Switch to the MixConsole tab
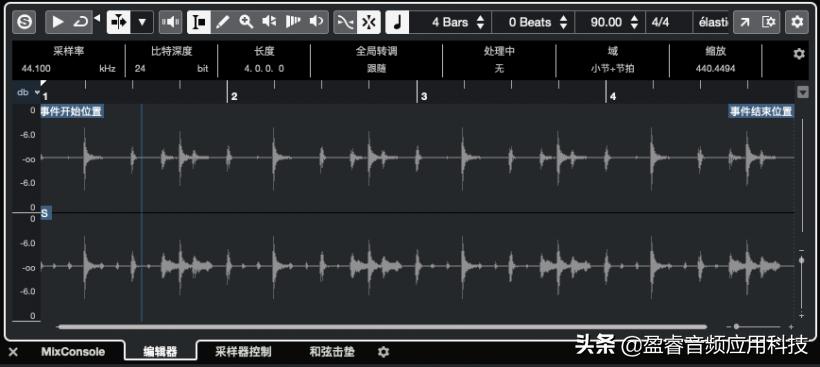The image size is (820, 367). (x=73, y=352)
